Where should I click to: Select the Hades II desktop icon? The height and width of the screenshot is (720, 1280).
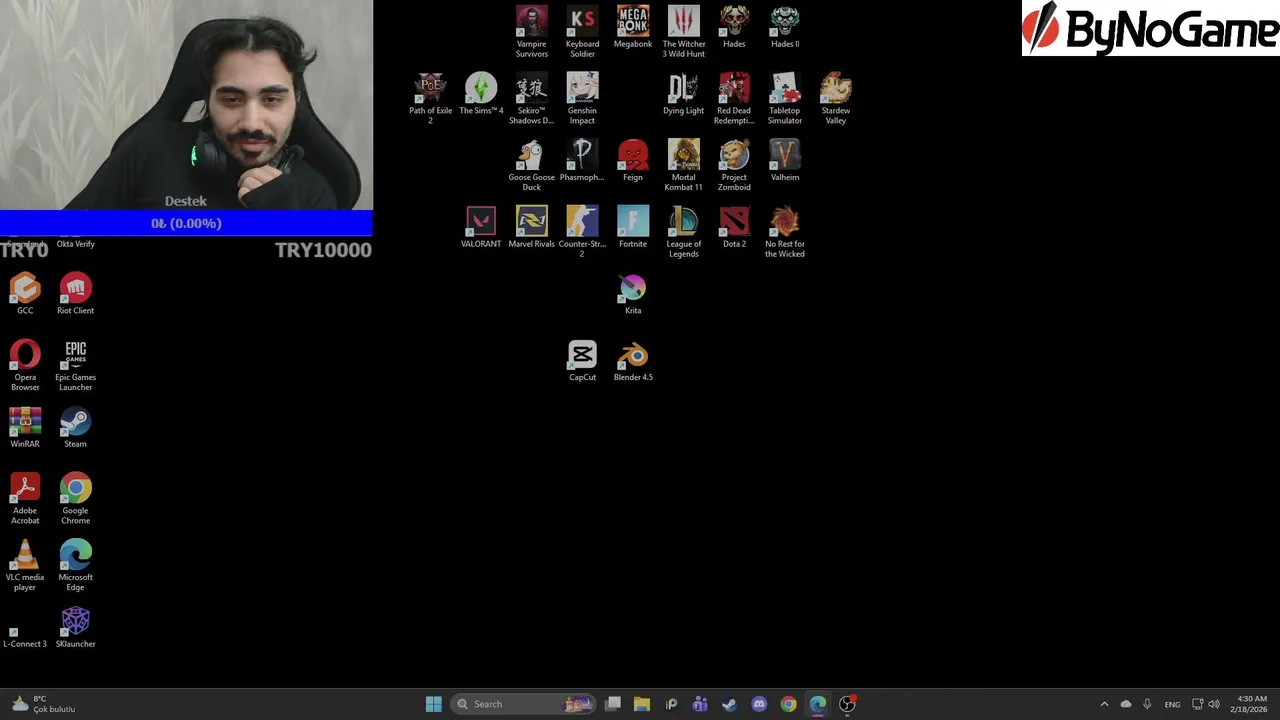(785, 27)
